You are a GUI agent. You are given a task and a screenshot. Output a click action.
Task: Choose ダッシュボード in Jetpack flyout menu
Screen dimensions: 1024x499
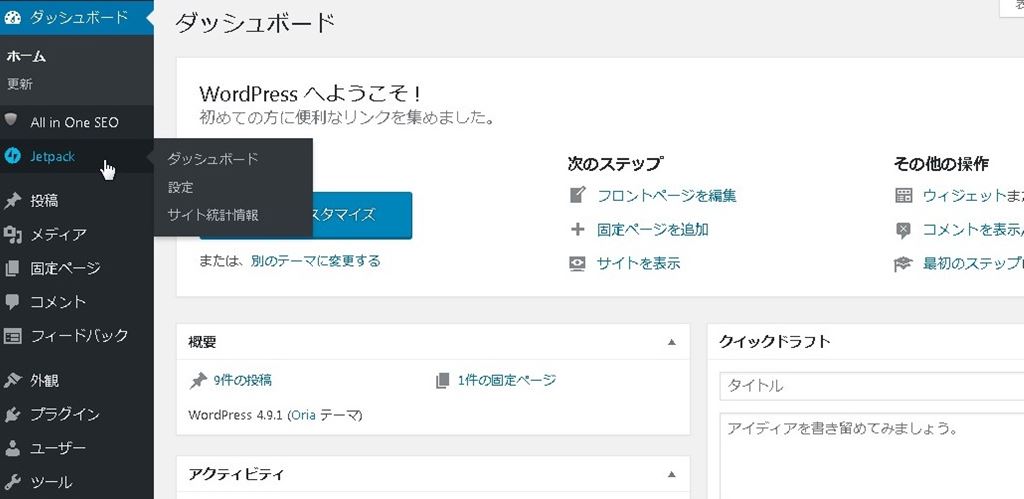(x=213, y=159)
